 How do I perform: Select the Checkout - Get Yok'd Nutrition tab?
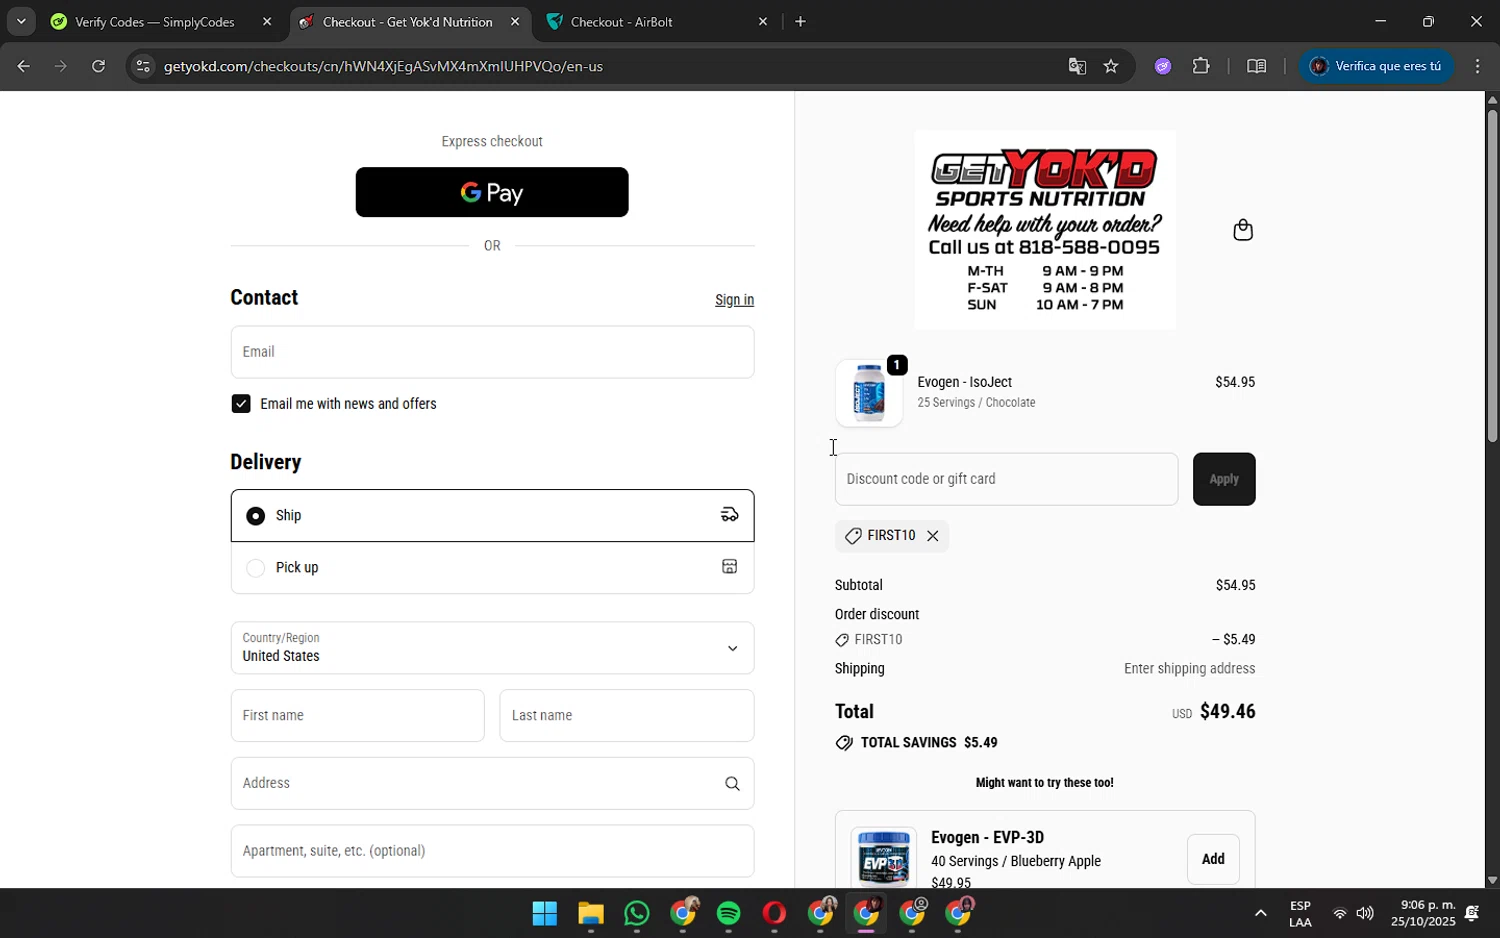(x=407, y=22)
